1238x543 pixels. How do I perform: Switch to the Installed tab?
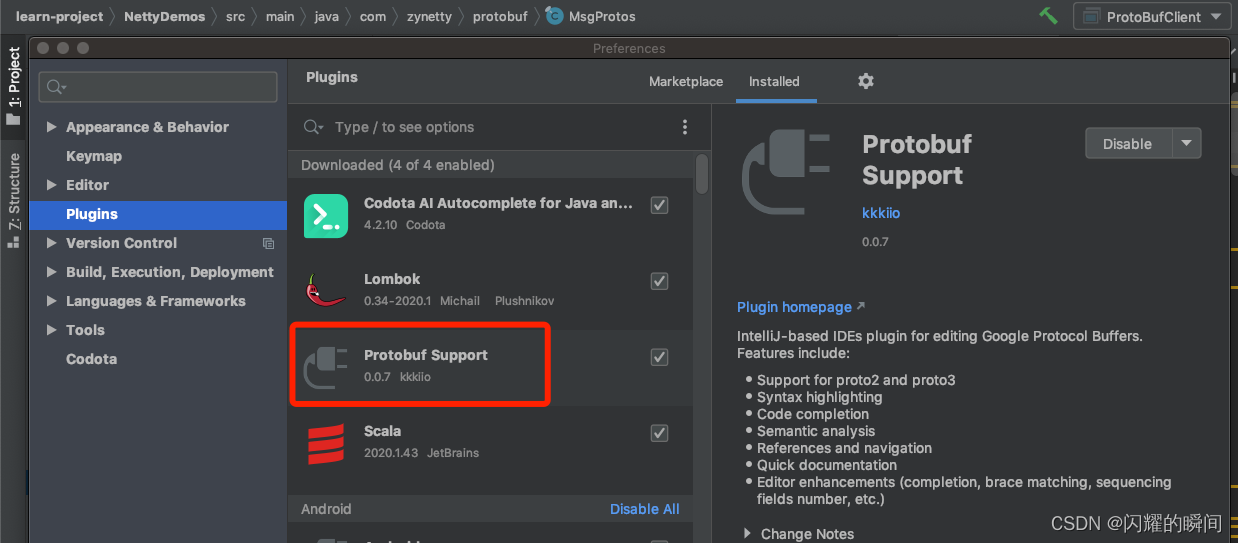(774, 82)
